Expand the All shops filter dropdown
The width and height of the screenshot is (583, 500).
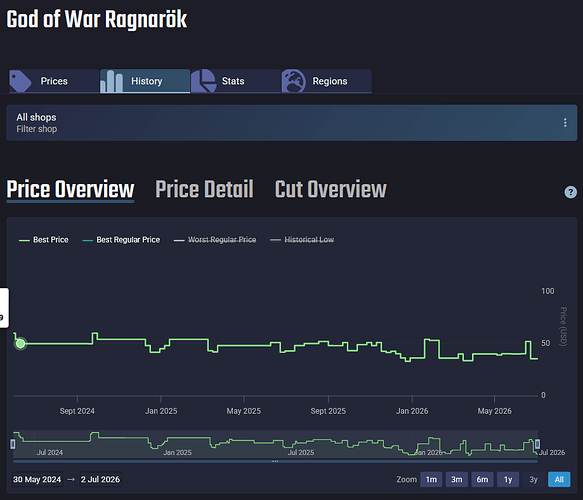tap(292, 123)
